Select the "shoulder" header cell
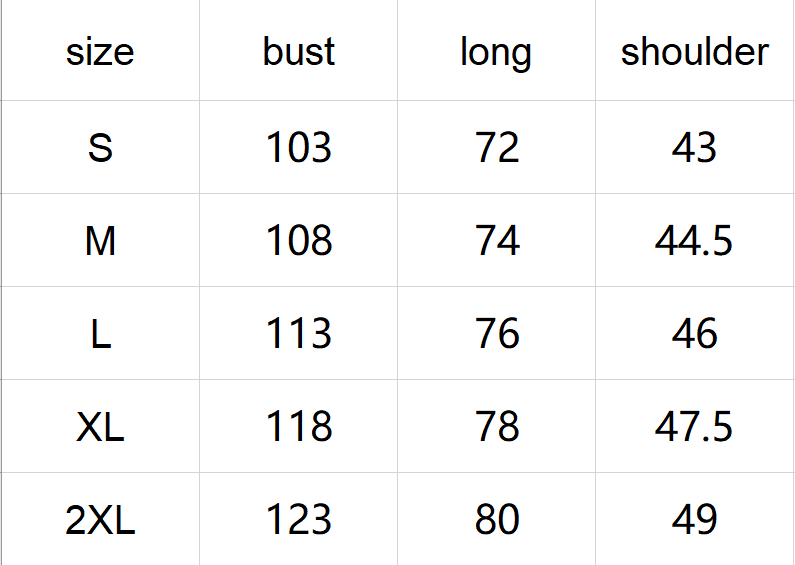Screen dimensions: 795x565 click(694, 52)
